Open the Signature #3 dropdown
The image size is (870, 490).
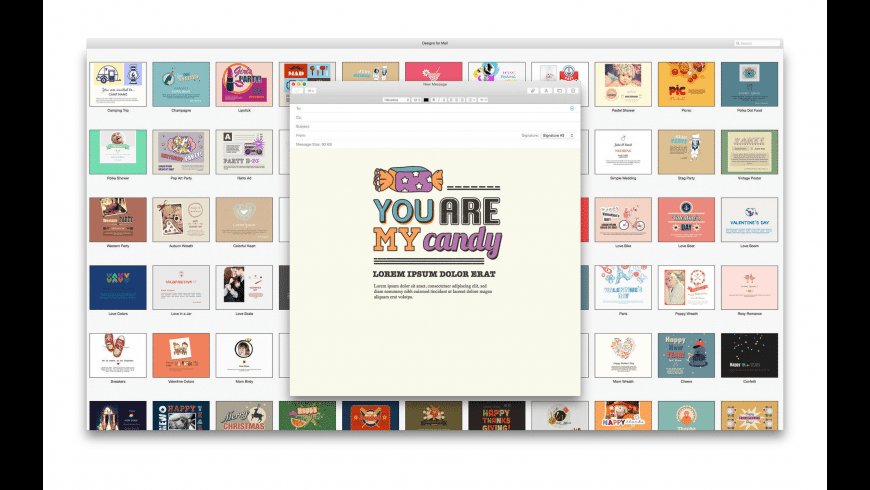558,135
